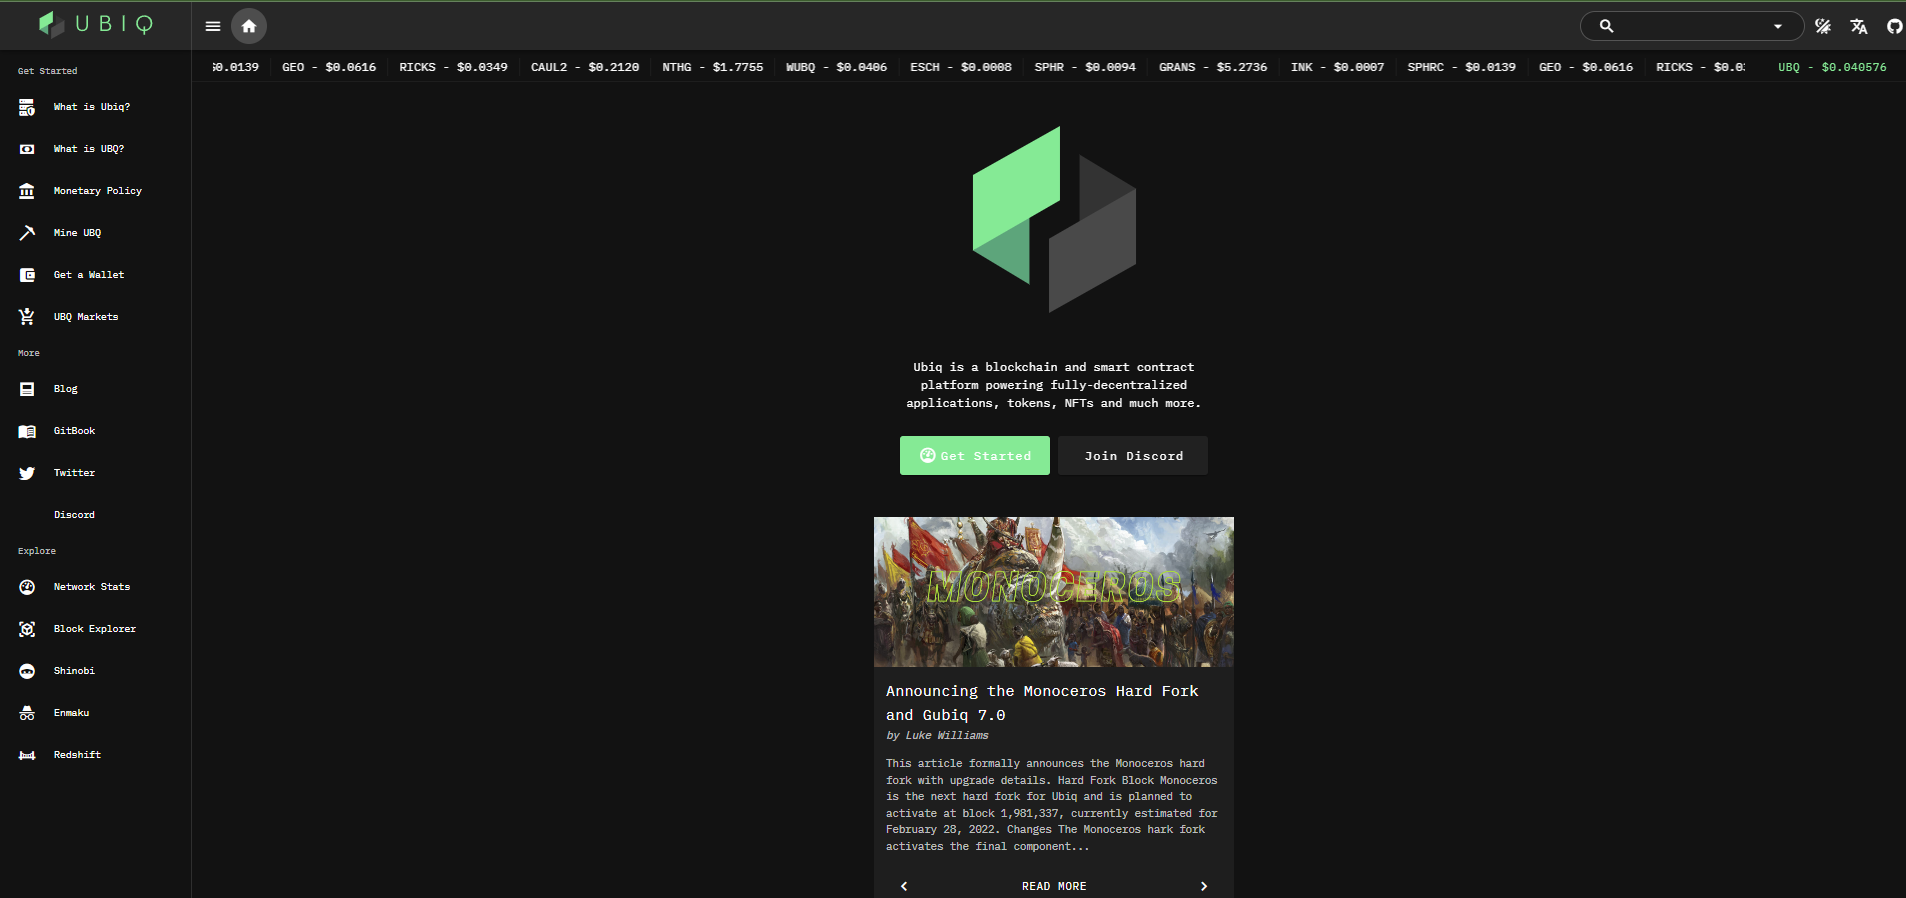Image resolution: width=1906 pixels, height=898 pixels.
Task: Click the Monetary Policy bank icon
Action: pyautogui.click(x=27, y=191)
